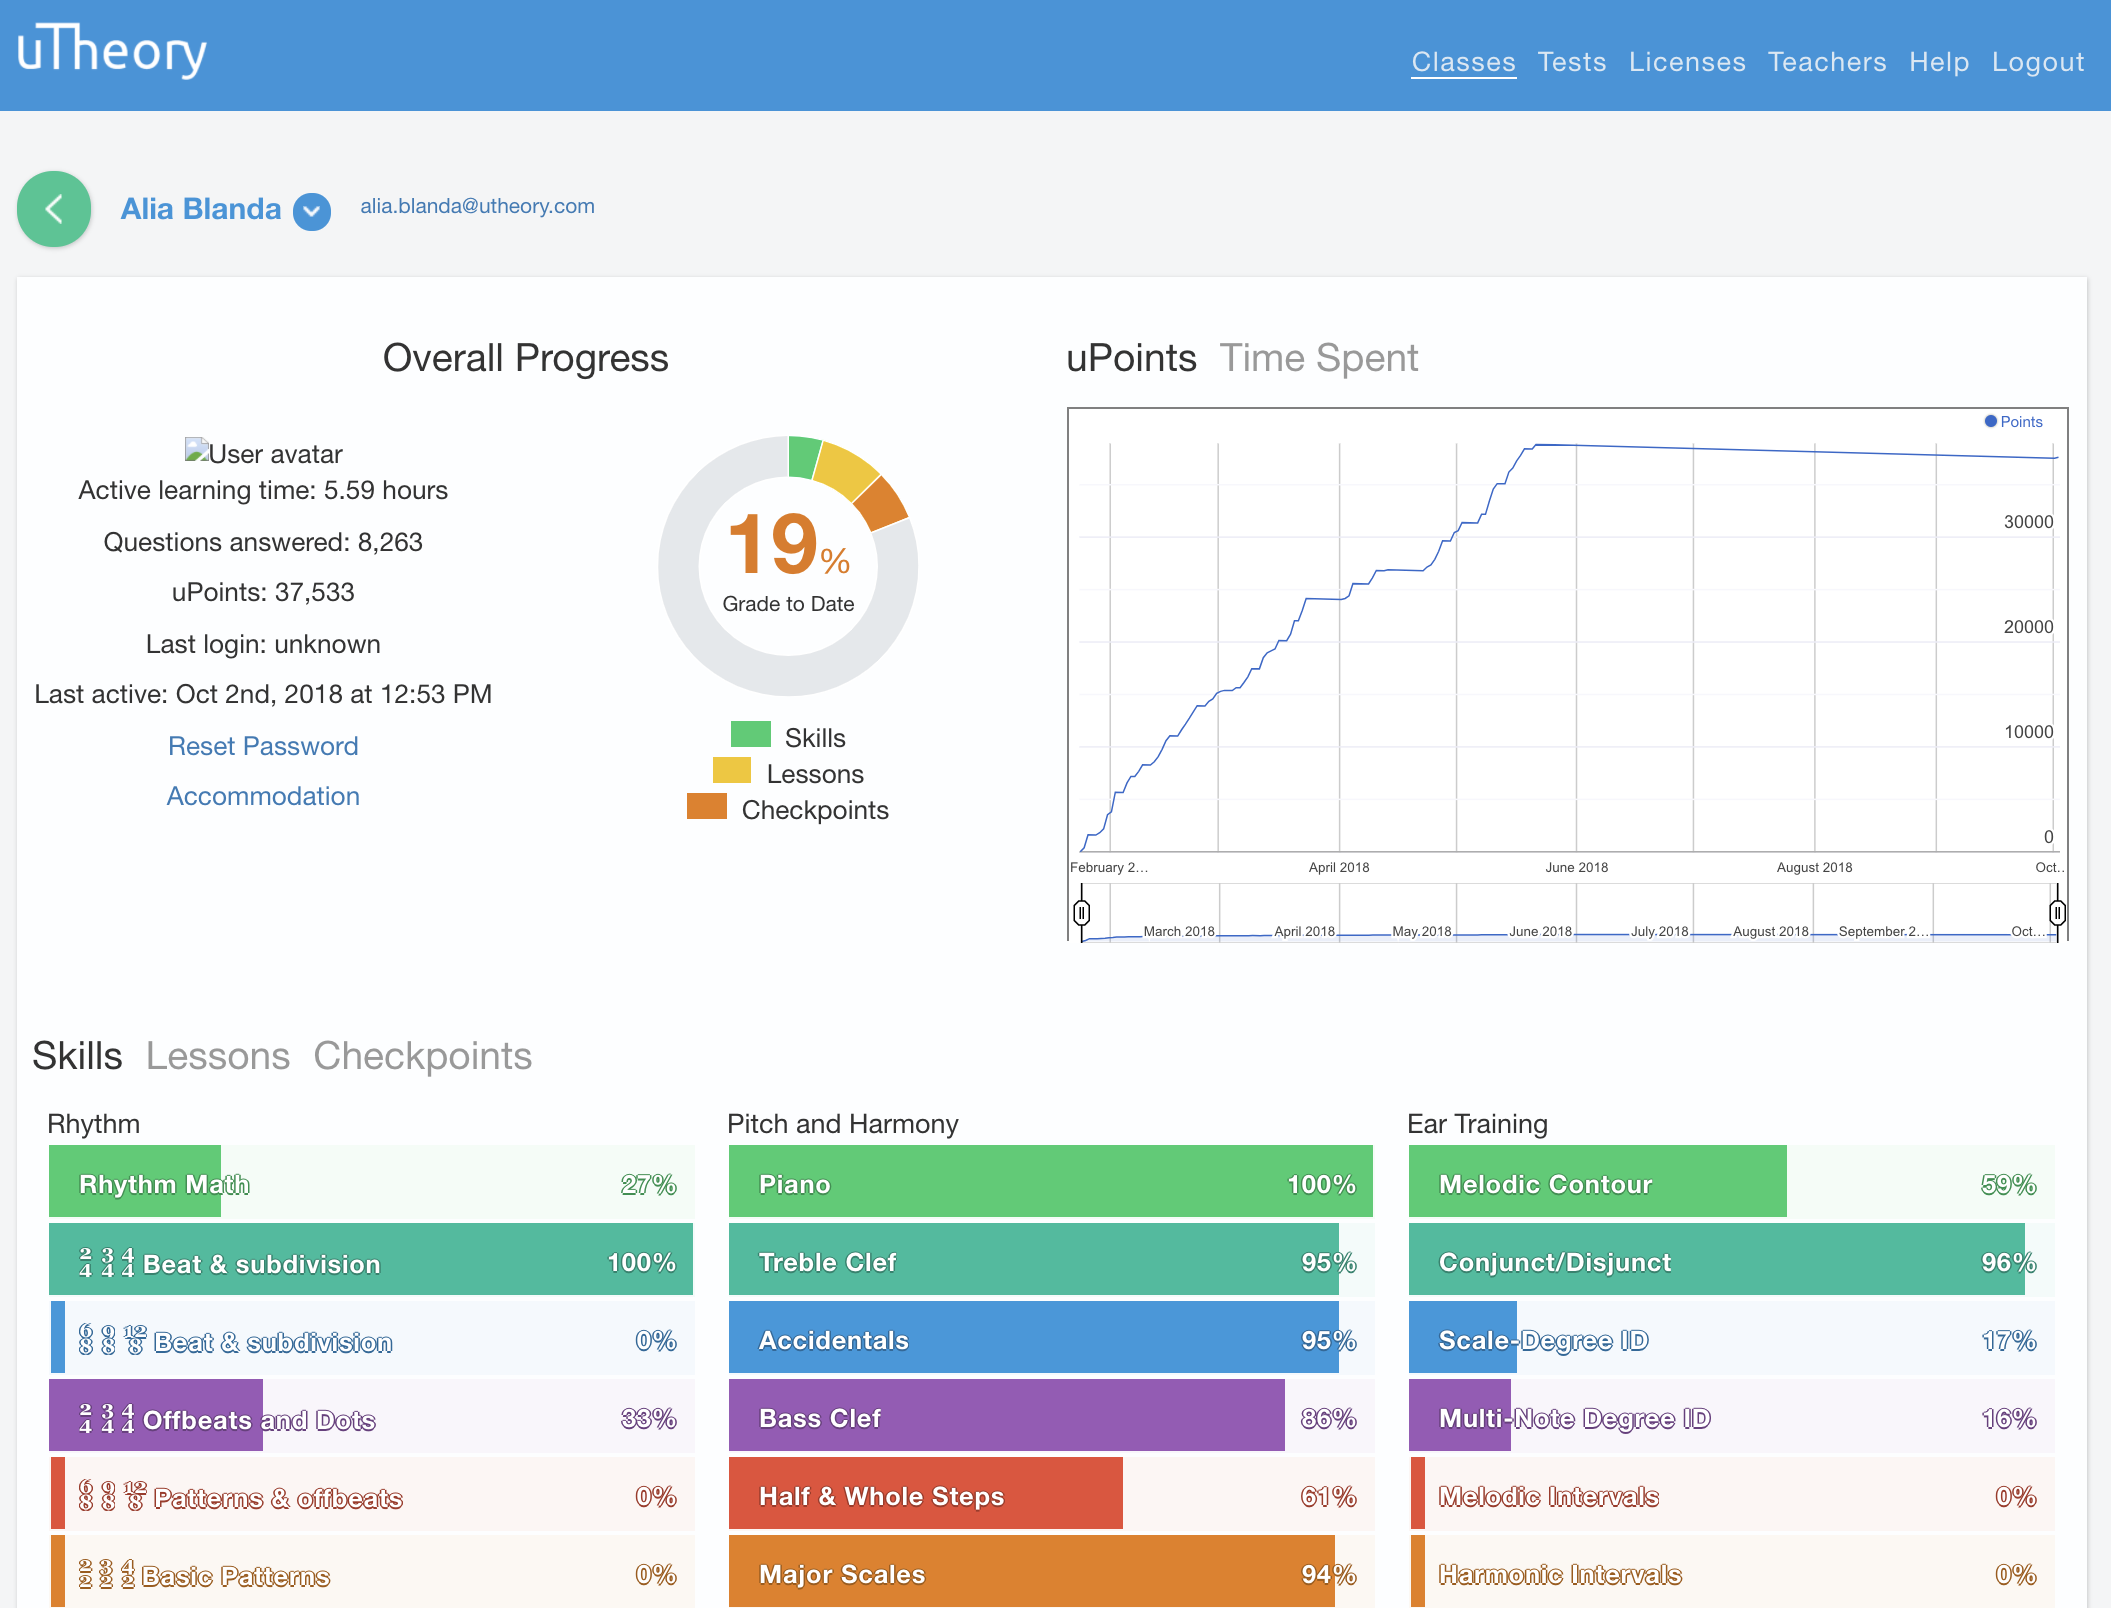The image size is (2111, 1608).
Task: Open the Multi-Note Degree ID skill bar
Action: [1731, 1416]
